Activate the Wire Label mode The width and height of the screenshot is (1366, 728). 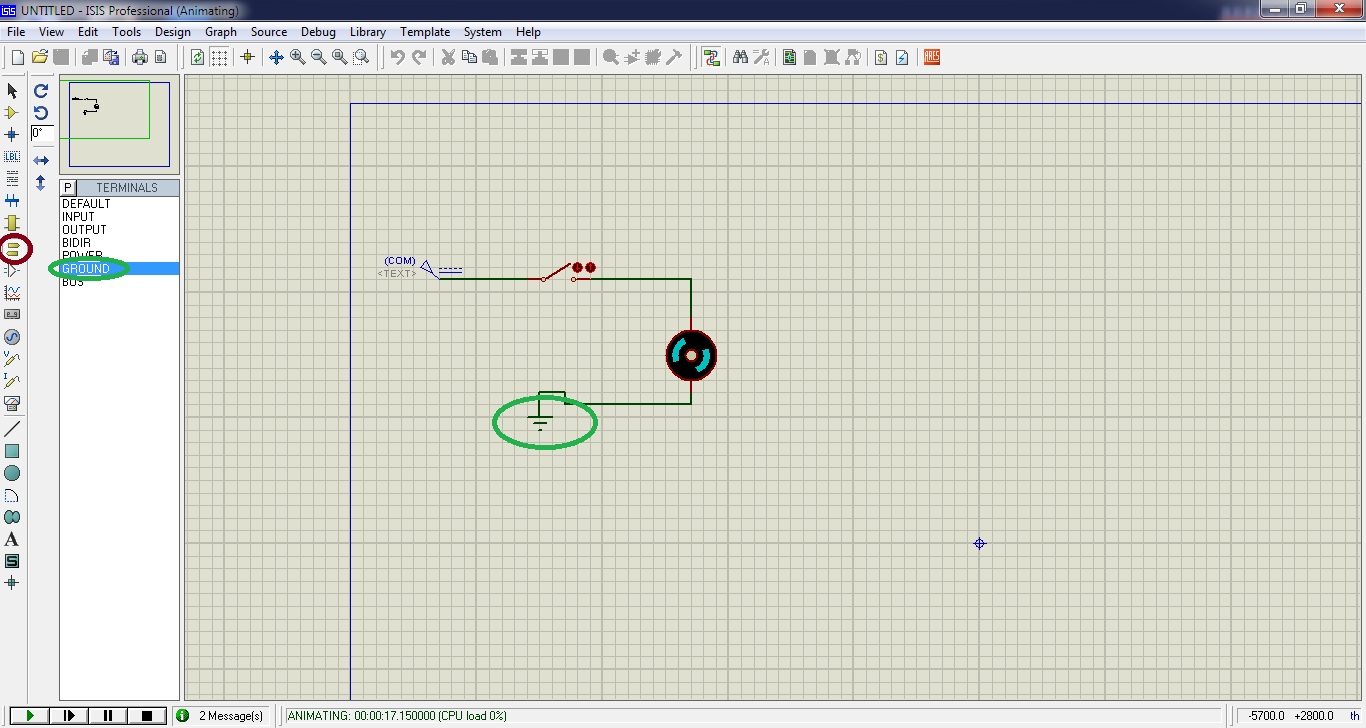click(x=13, y=156)
